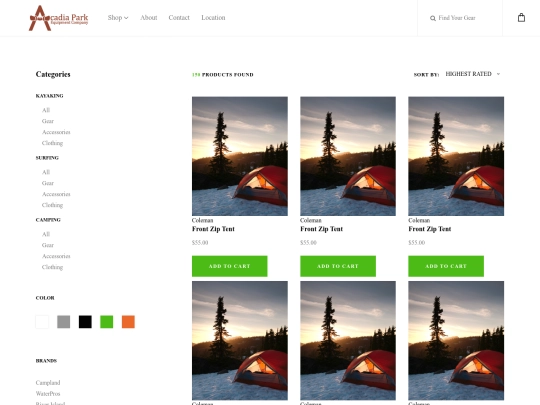This screenshot has height=405, width=540.
Task: Go to the About page
Action: (149, 18)
